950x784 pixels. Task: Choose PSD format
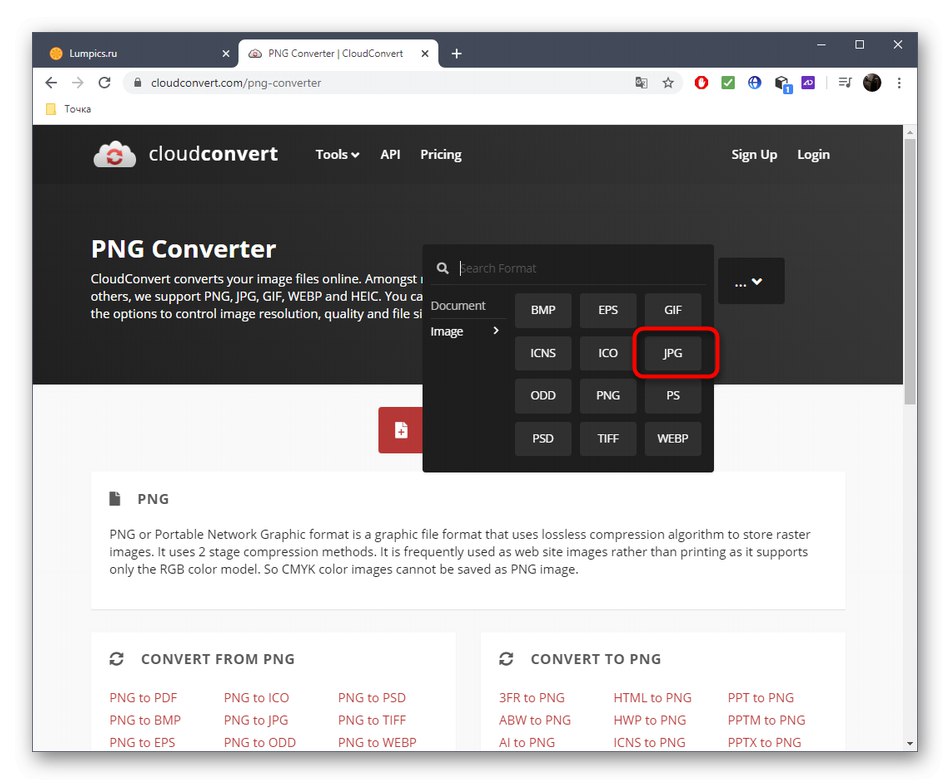tap(543, 439)
